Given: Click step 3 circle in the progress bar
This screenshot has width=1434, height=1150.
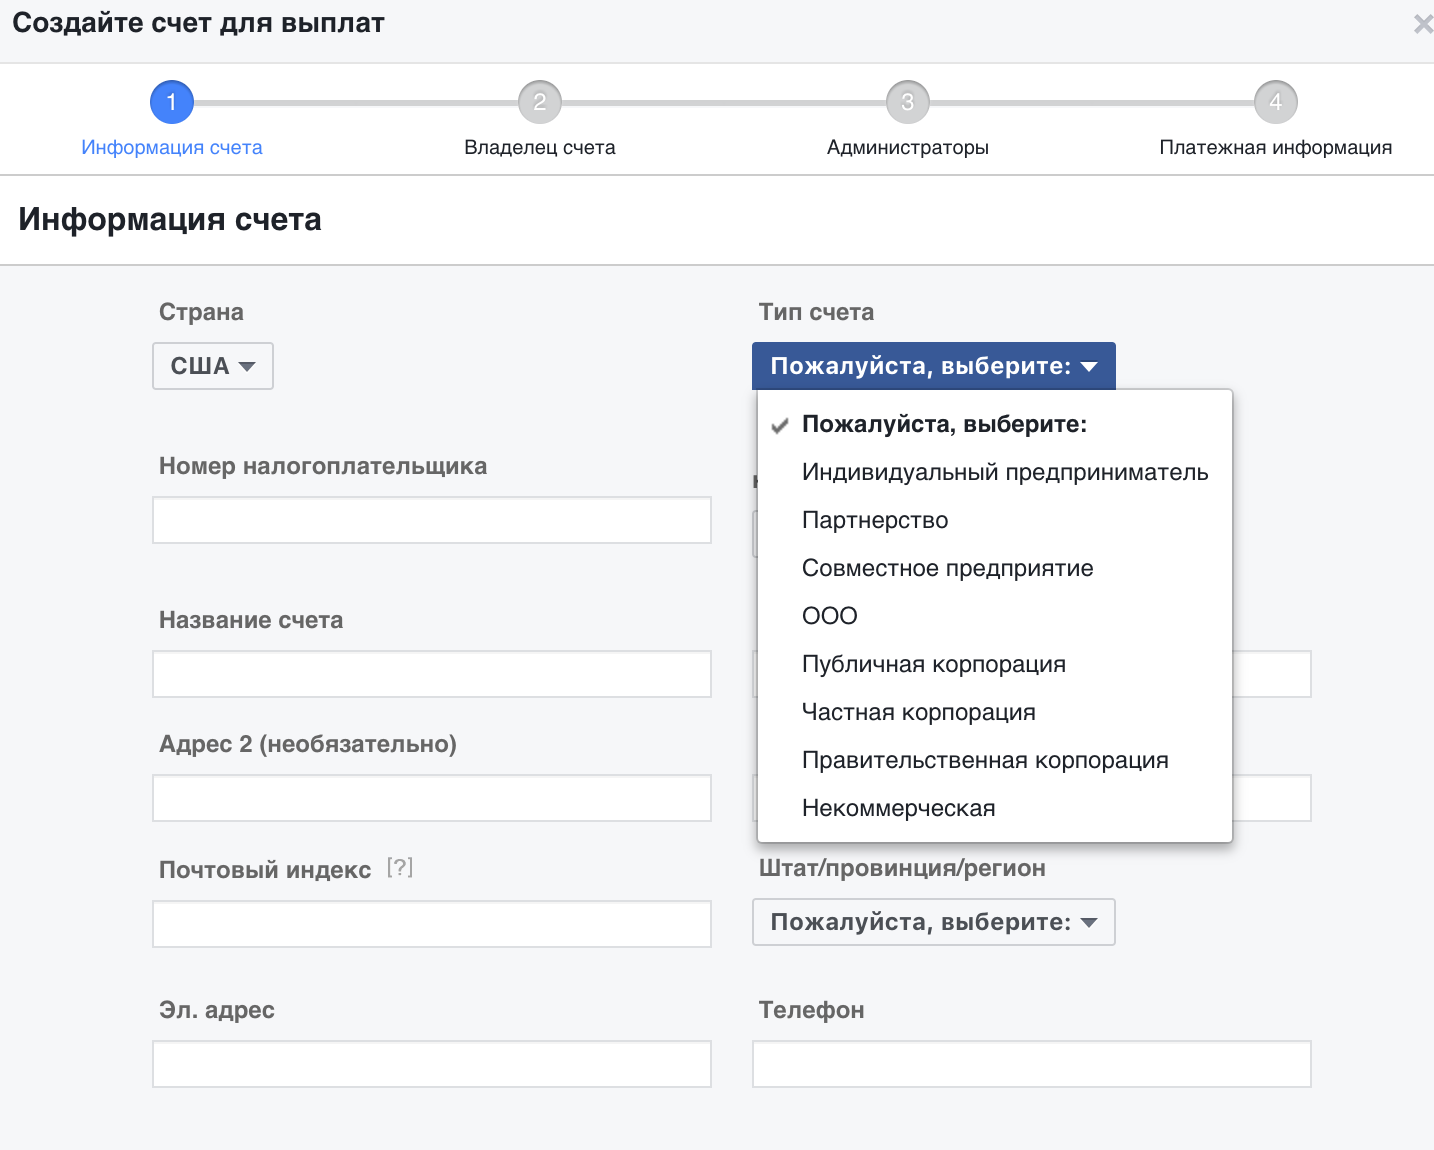Looking at the screenshot, I should (x=908, y=101).
